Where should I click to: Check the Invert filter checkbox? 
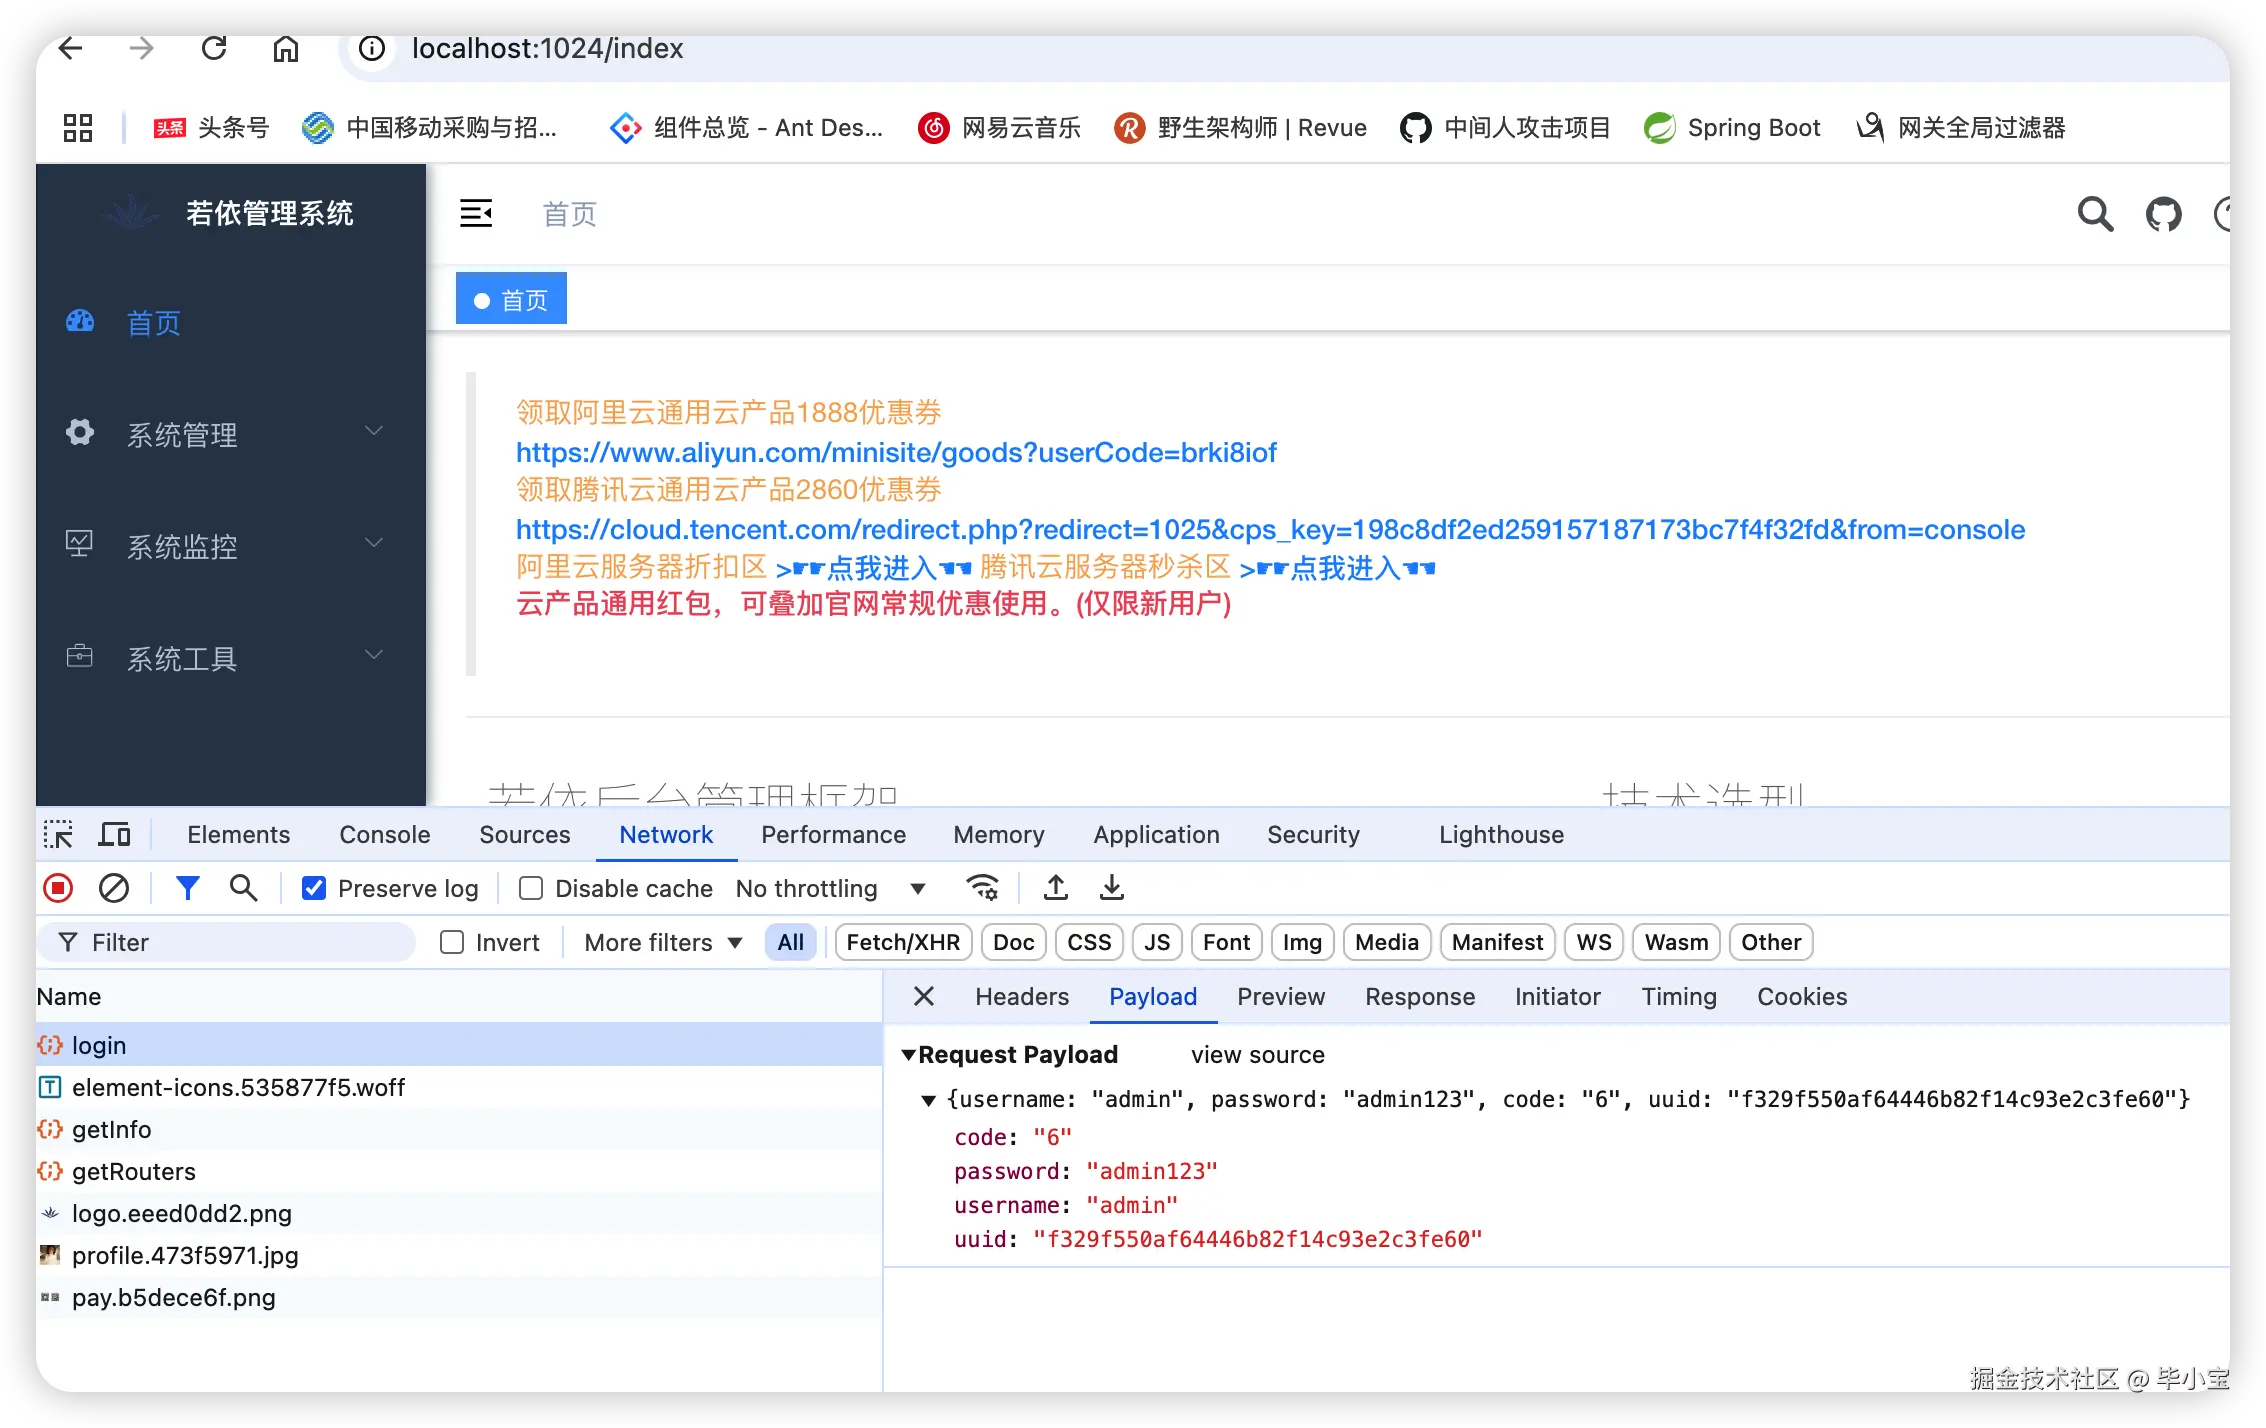coord(452,942)
